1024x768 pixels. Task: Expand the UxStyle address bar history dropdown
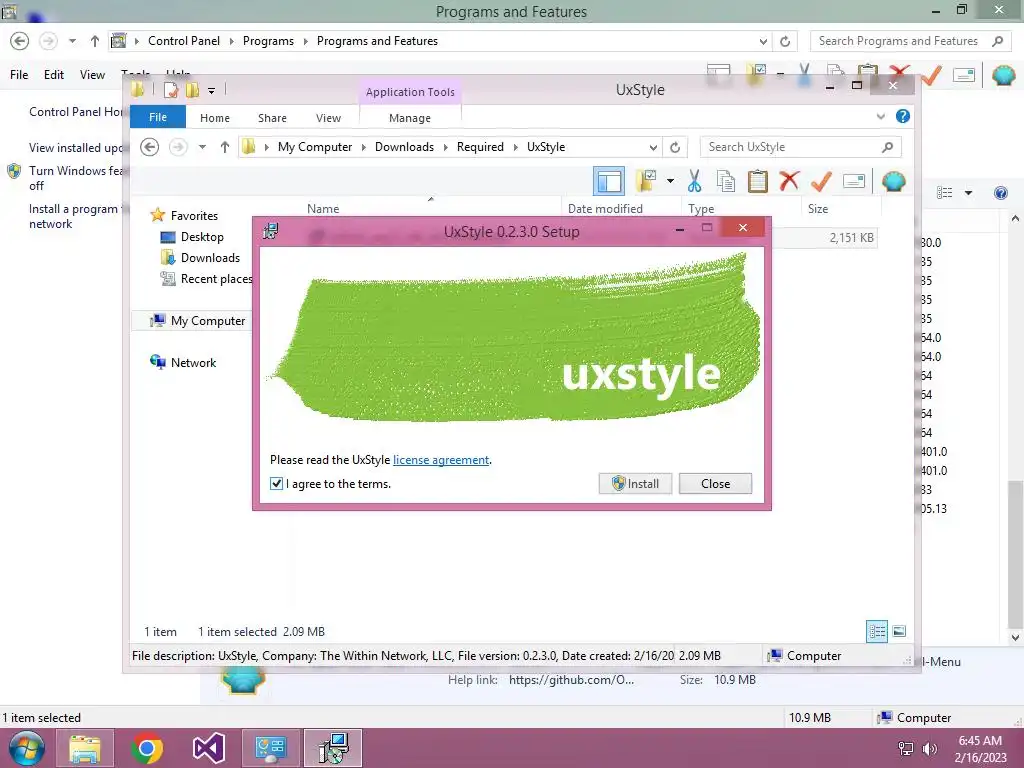tap(653, 147)
